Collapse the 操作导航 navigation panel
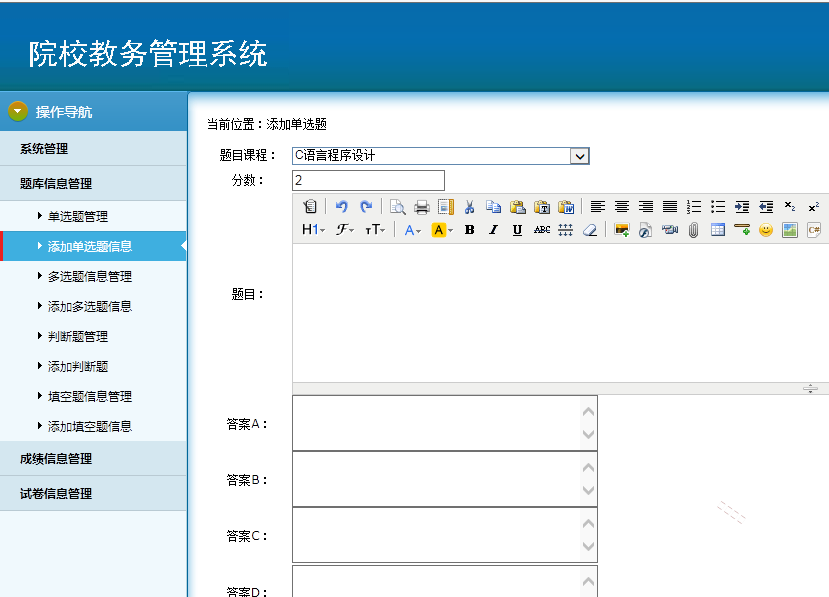829x597 pixels. point(18,111)
